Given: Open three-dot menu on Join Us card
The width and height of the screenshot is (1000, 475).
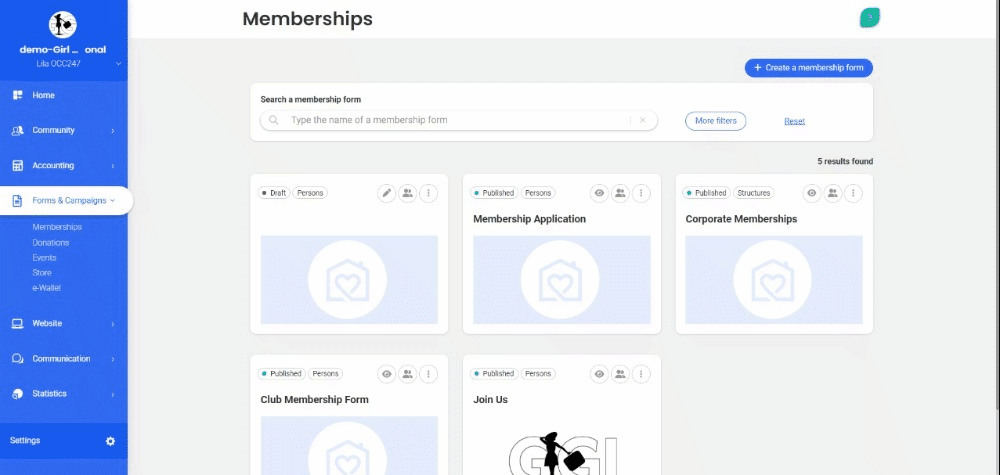Looking at the screenshot, I should coord(642,374).
